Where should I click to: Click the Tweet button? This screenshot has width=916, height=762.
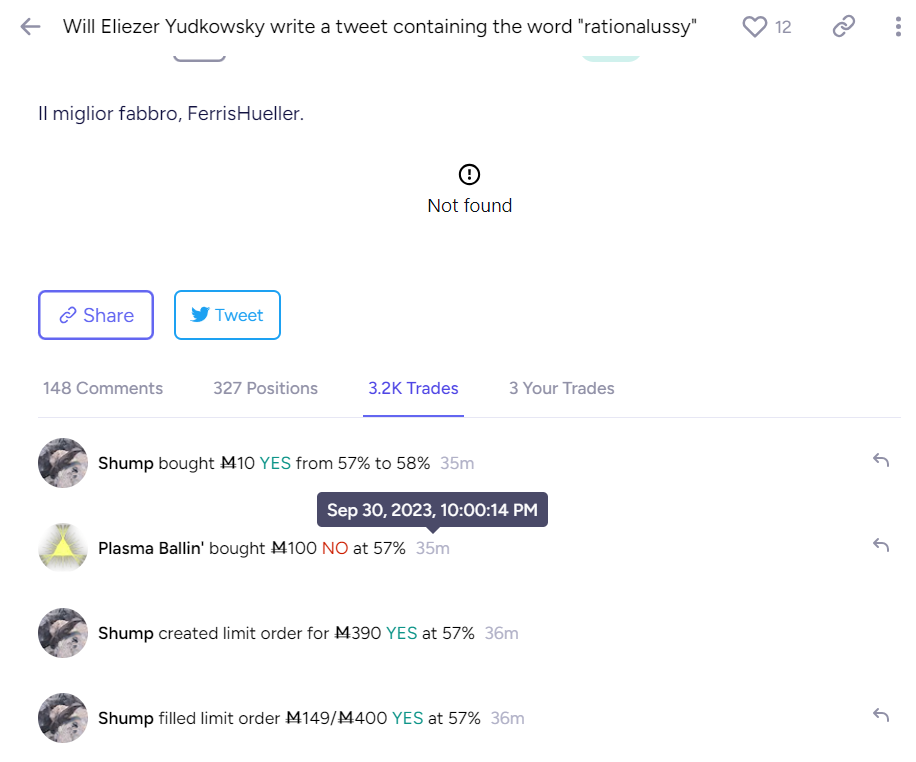(227, 315)
